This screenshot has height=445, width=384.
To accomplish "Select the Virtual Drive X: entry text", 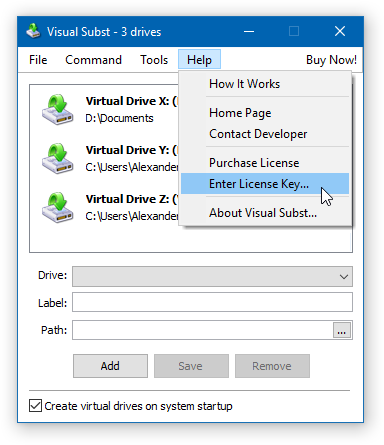I will coord(132,101).
